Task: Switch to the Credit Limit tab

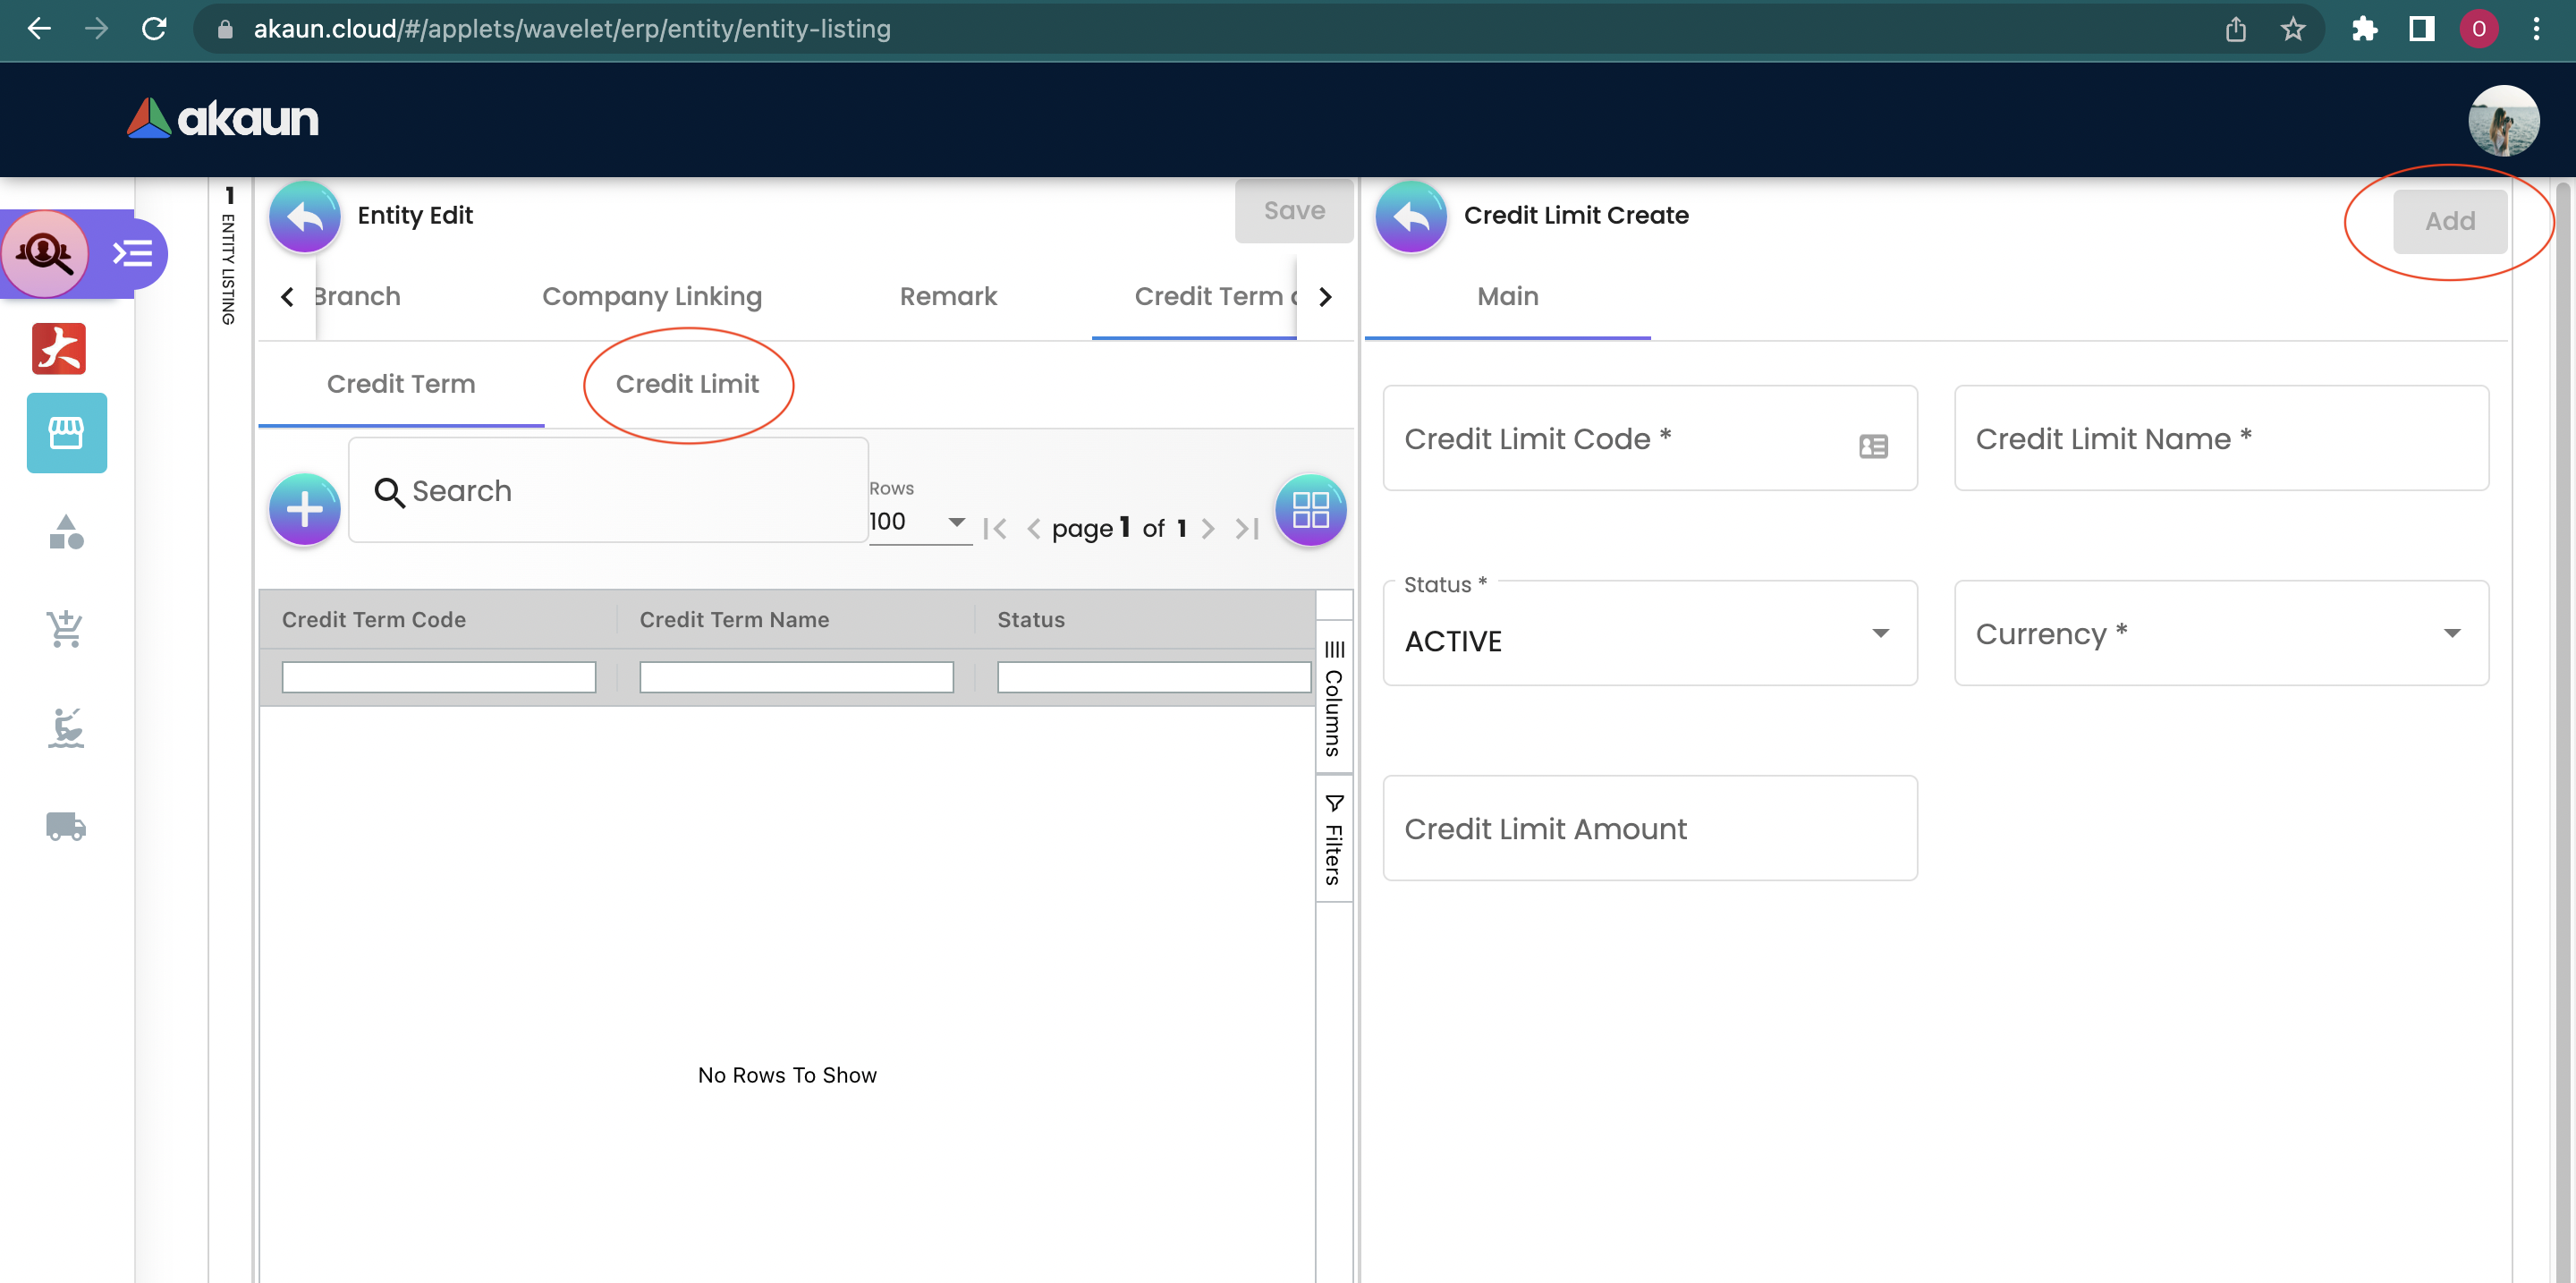Action: click(x=687, y=384)
